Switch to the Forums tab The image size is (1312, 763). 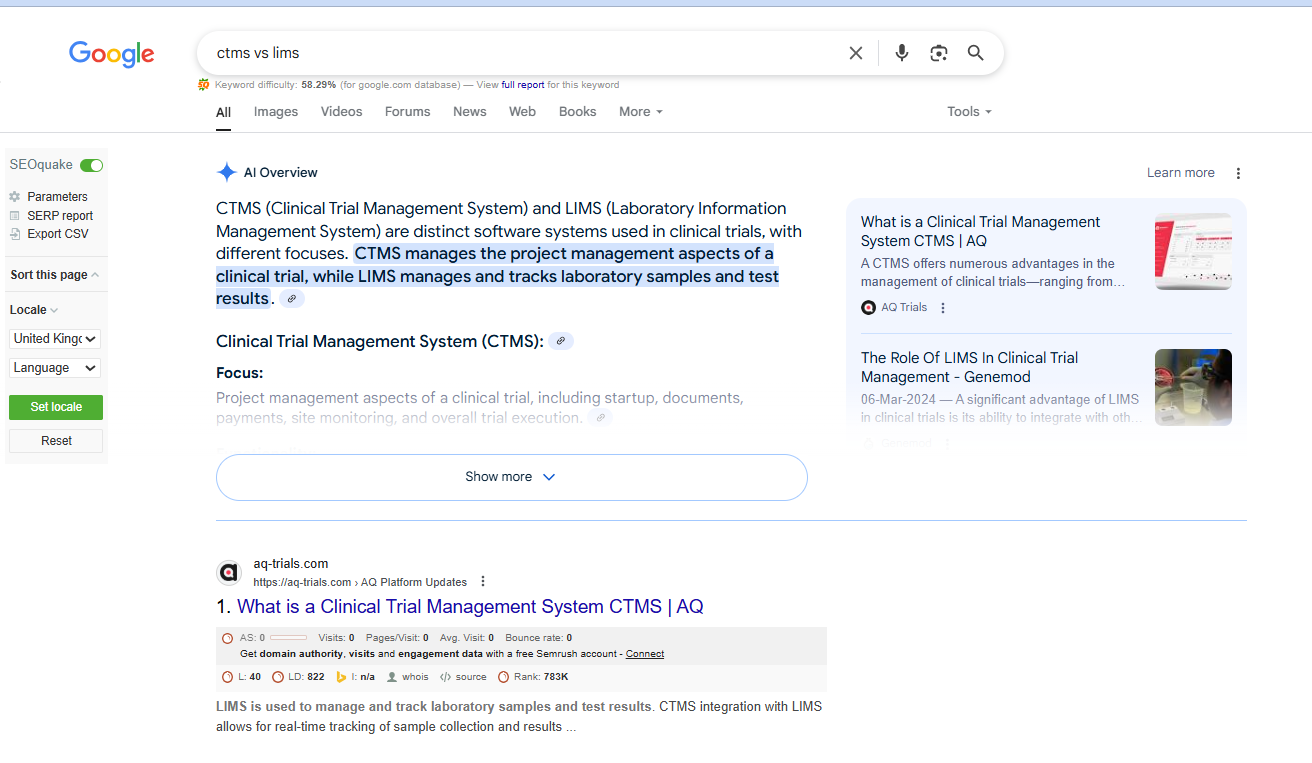click(408, 112)
